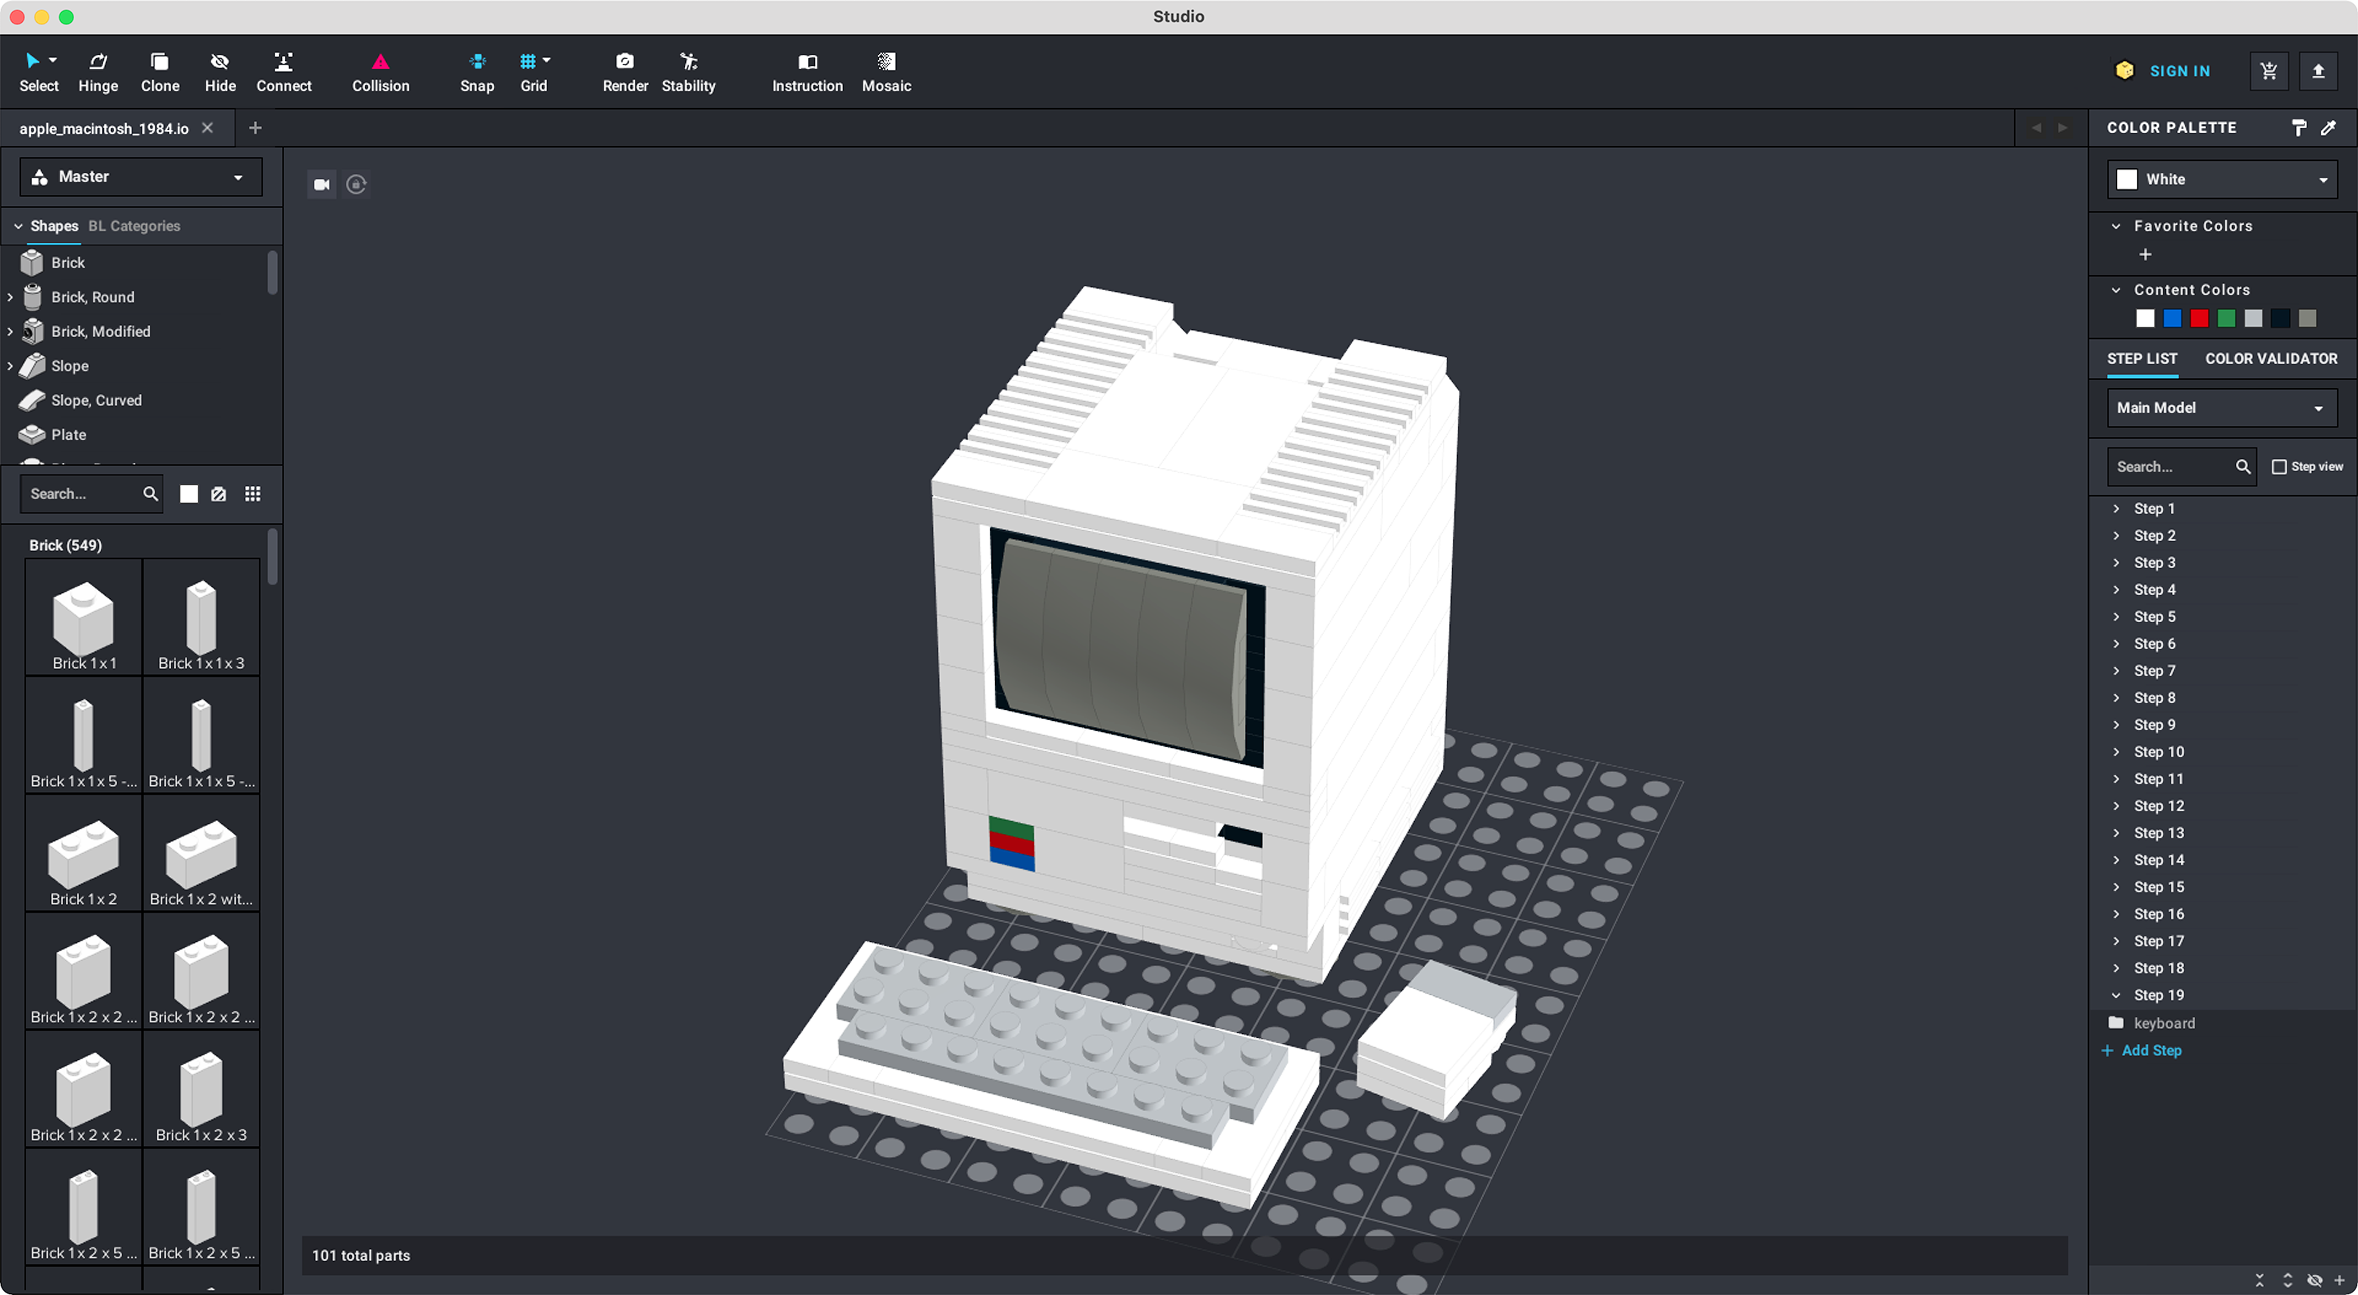Pick the red content color swatch

pos(2199,318)
